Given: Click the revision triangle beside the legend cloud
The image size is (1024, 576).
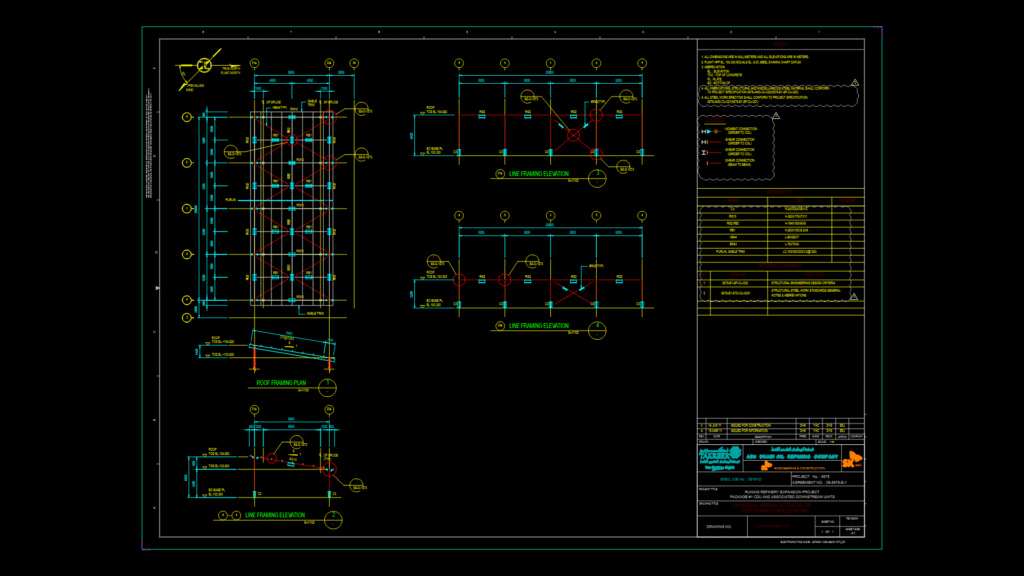Looking at the screenshot, I should [776, 116].
